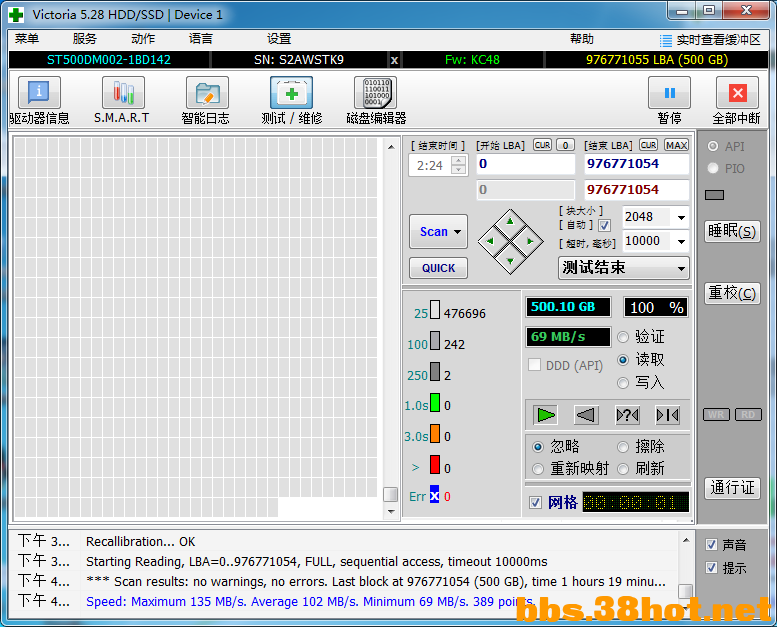Viewport: 777px width, 627px height.
Task: Start reverse scan with the back-arrow button
Action: click(586, 415)
